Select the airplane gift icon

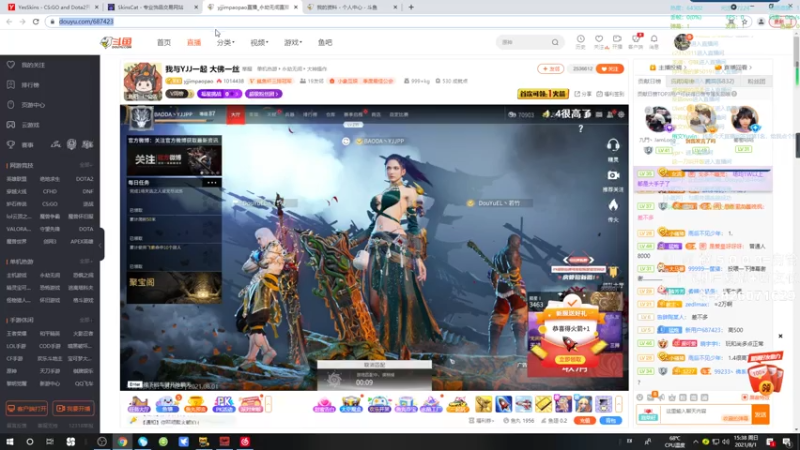523,404
